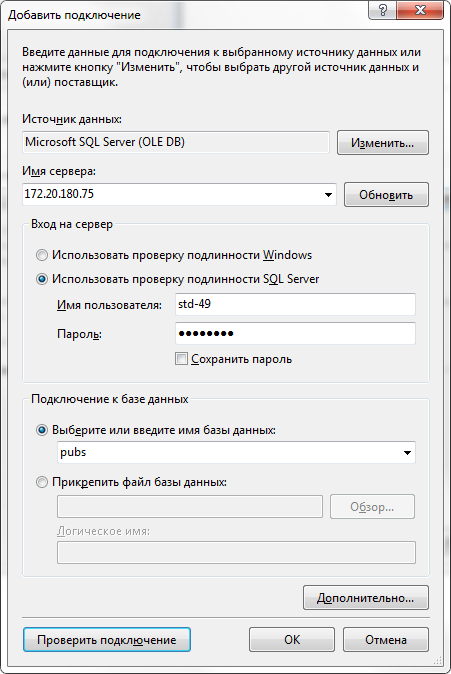Confirm with the OK button

click(x=292, y=640)
